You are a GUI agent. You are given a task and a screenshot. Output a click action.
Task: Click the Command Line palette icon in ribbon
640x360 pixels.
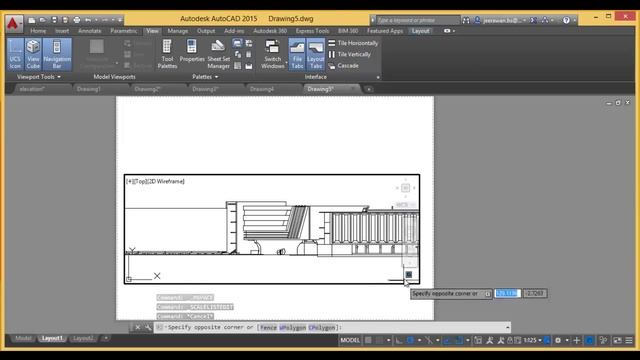(237, 43)
